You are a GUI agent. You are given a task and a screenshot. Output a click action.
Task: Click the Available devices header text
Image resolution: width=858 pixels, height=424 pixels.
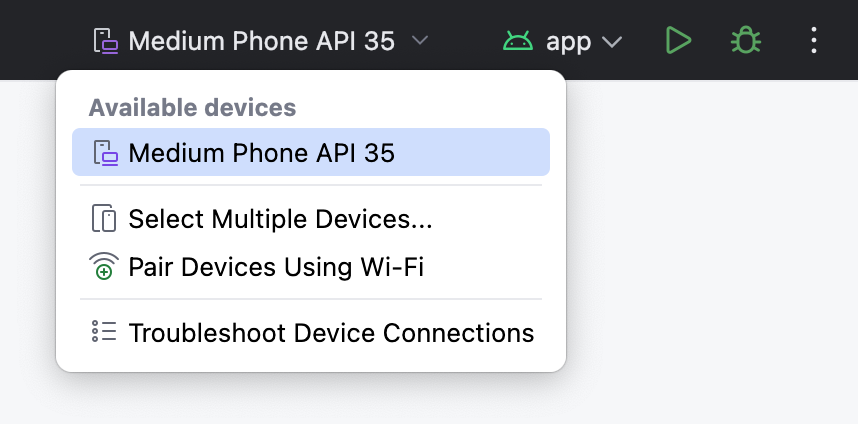[x=192, y=107]
